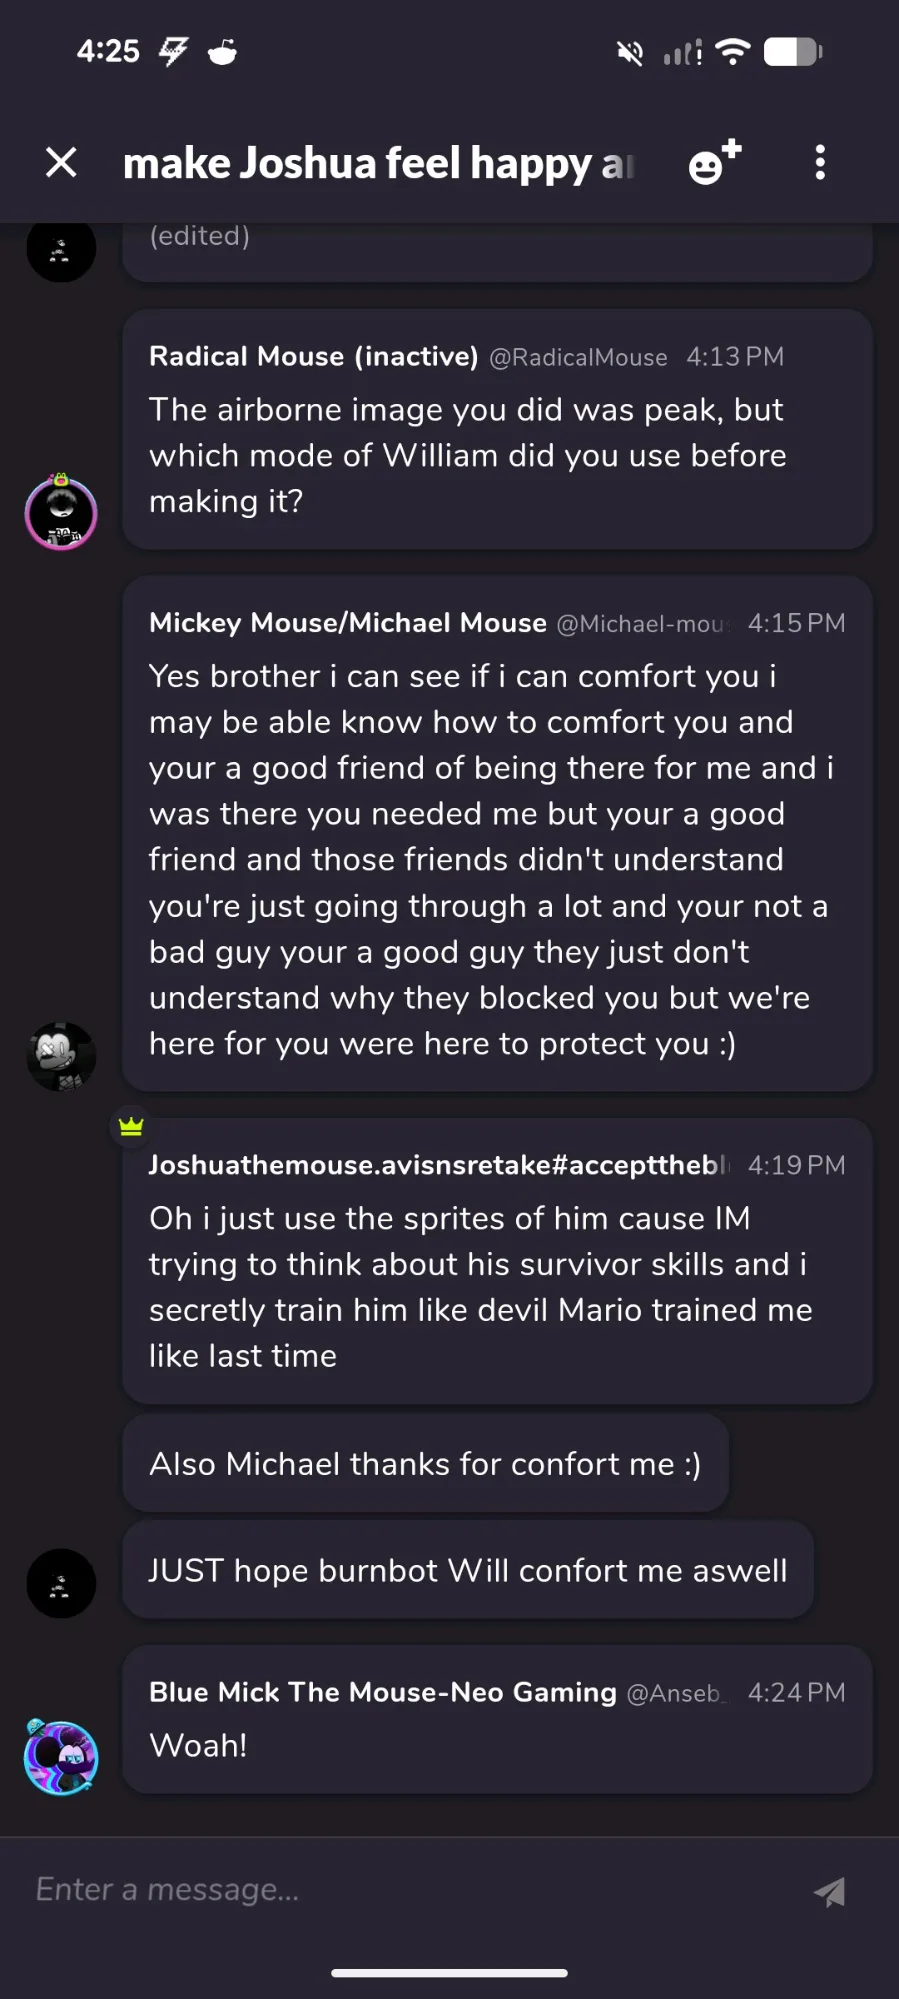Image resolution: width=899 pixels, height=1999 pixels.
Task: Open the three-dot more options menu
Action: [x=820, y=162]
